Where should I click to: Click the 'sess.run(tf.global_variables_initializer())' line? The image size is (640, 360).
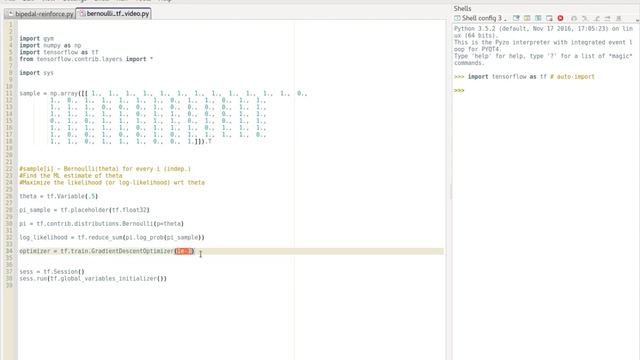click(93, 279)
